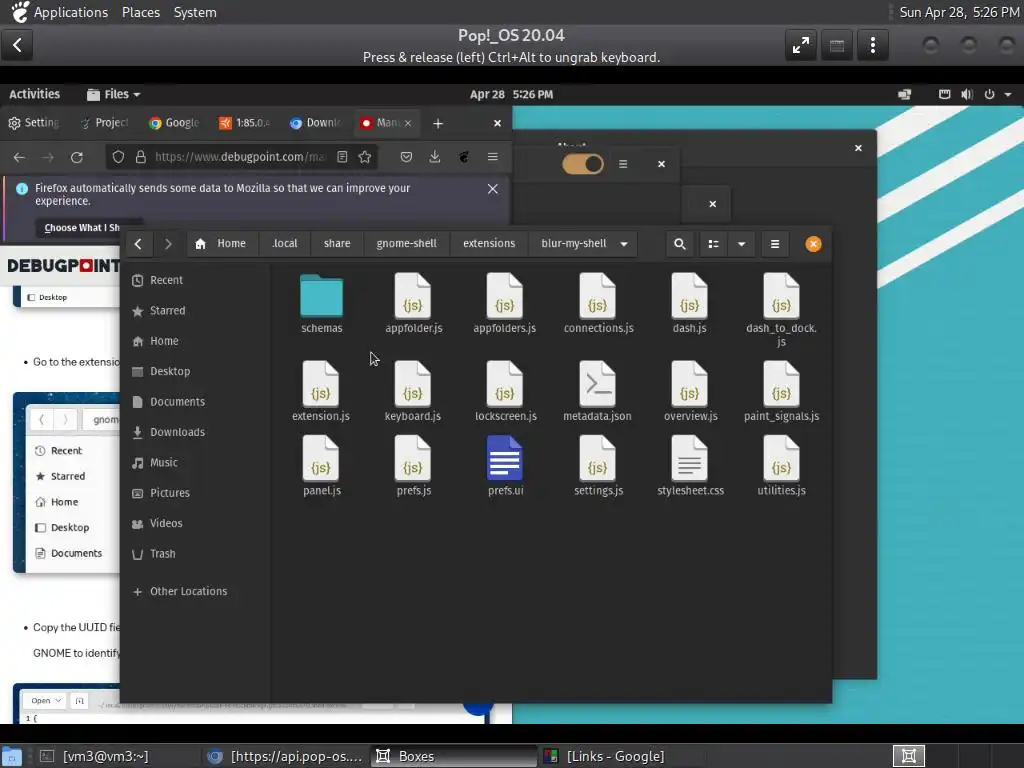The image size is (1024, 768).
Task: Click the Files search icon
Action: click(680, 244)
